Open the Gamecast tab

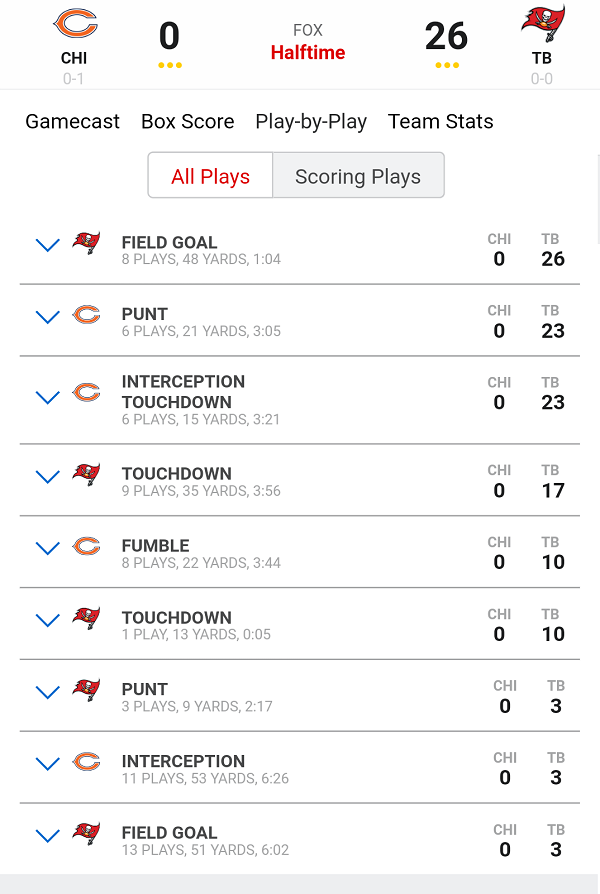click(x=72, y=122)
